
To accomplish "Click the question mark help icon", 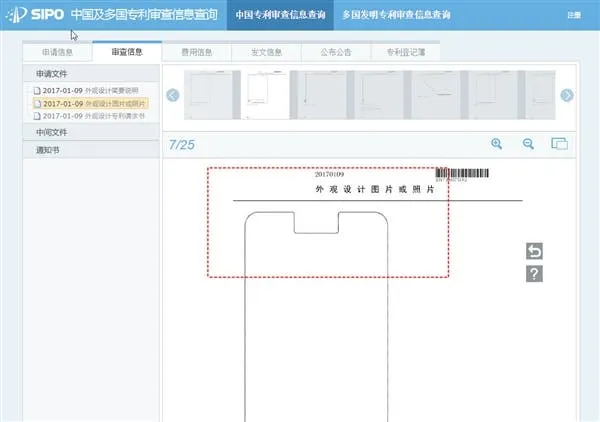I will 534,274.
